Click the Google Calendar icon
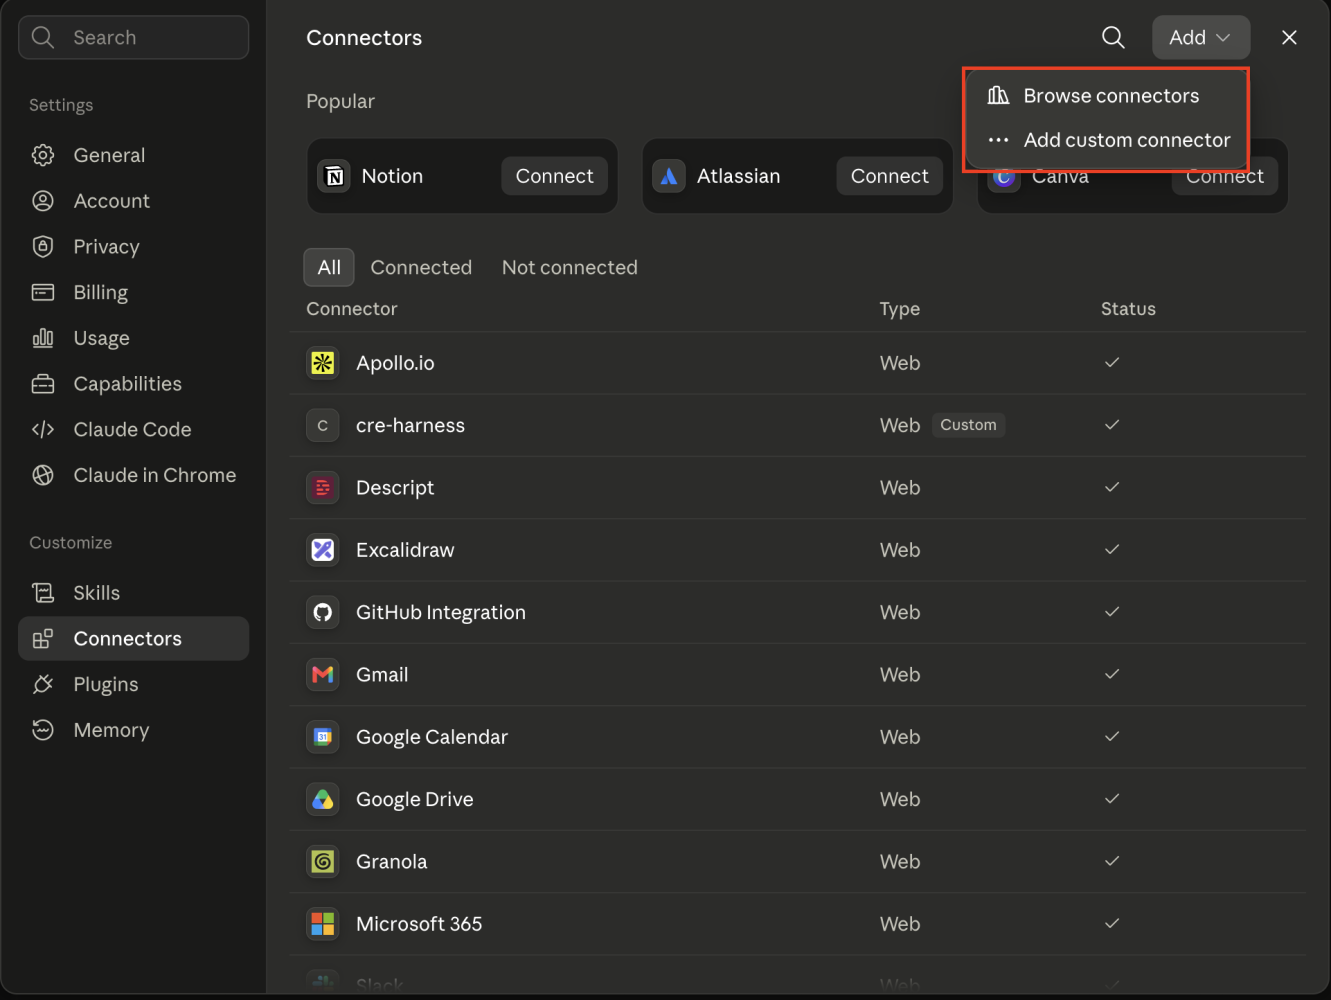 coord(322,737)
